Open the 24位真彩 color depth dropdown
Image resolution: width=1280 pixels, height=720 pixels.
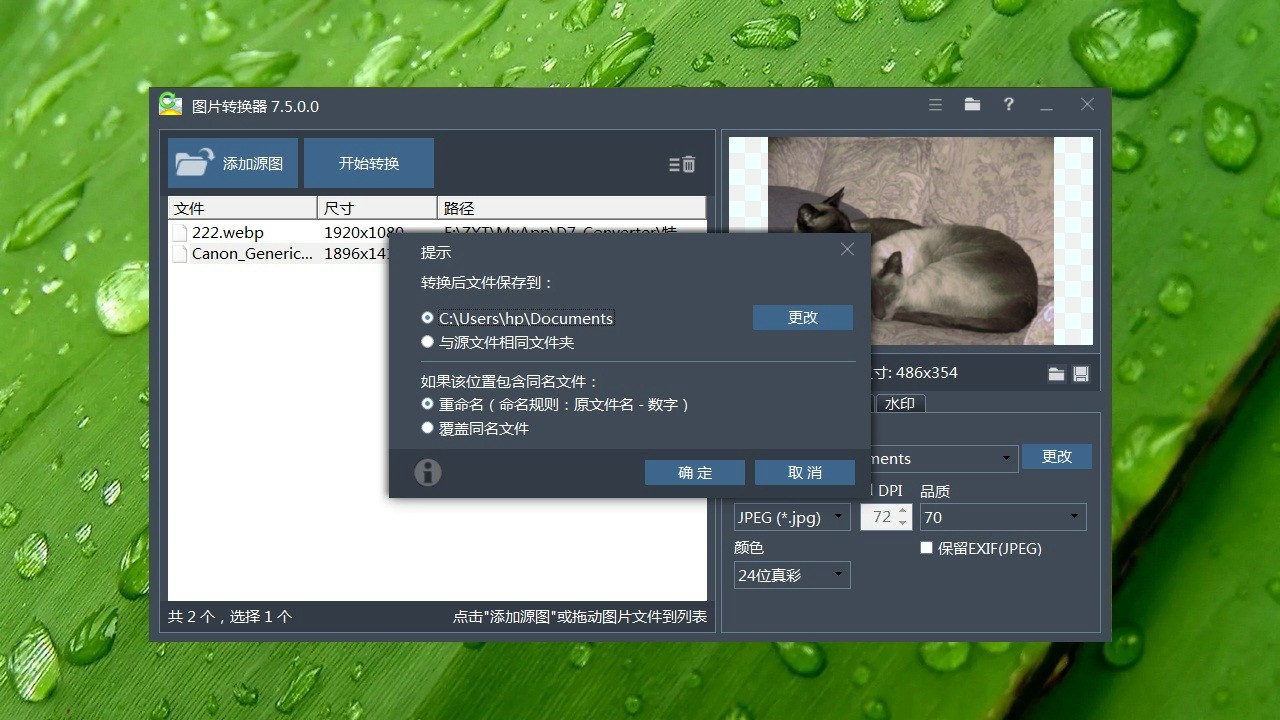click(x=791, y=575)
